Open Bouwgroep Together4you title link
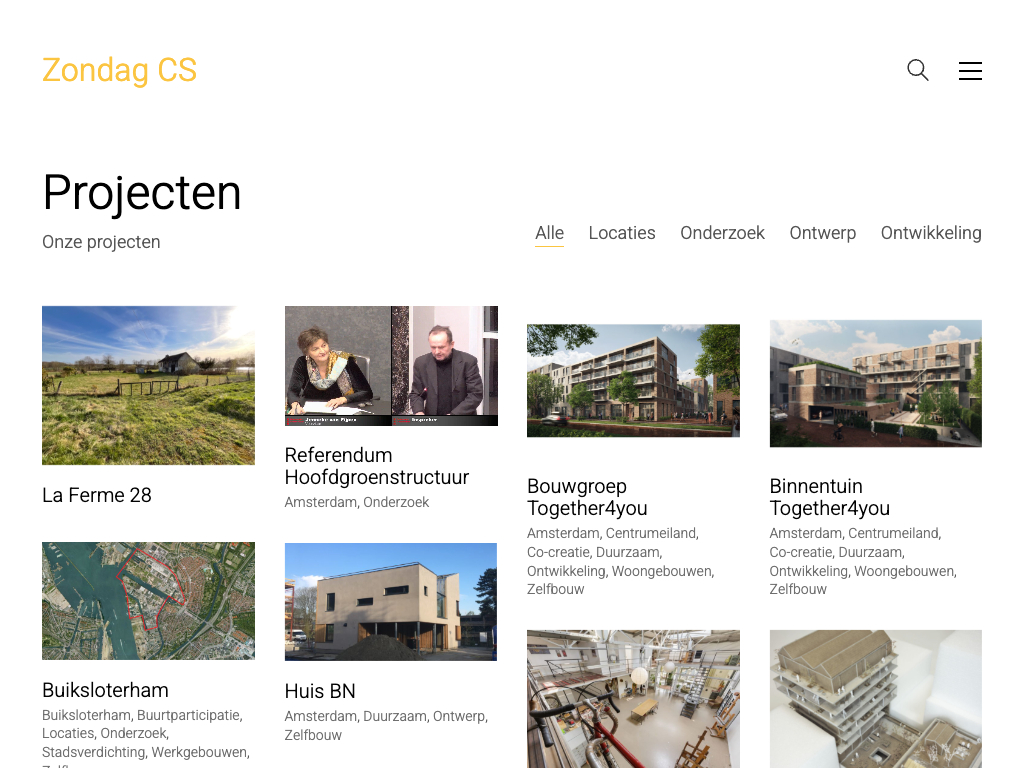 point(587,497)
